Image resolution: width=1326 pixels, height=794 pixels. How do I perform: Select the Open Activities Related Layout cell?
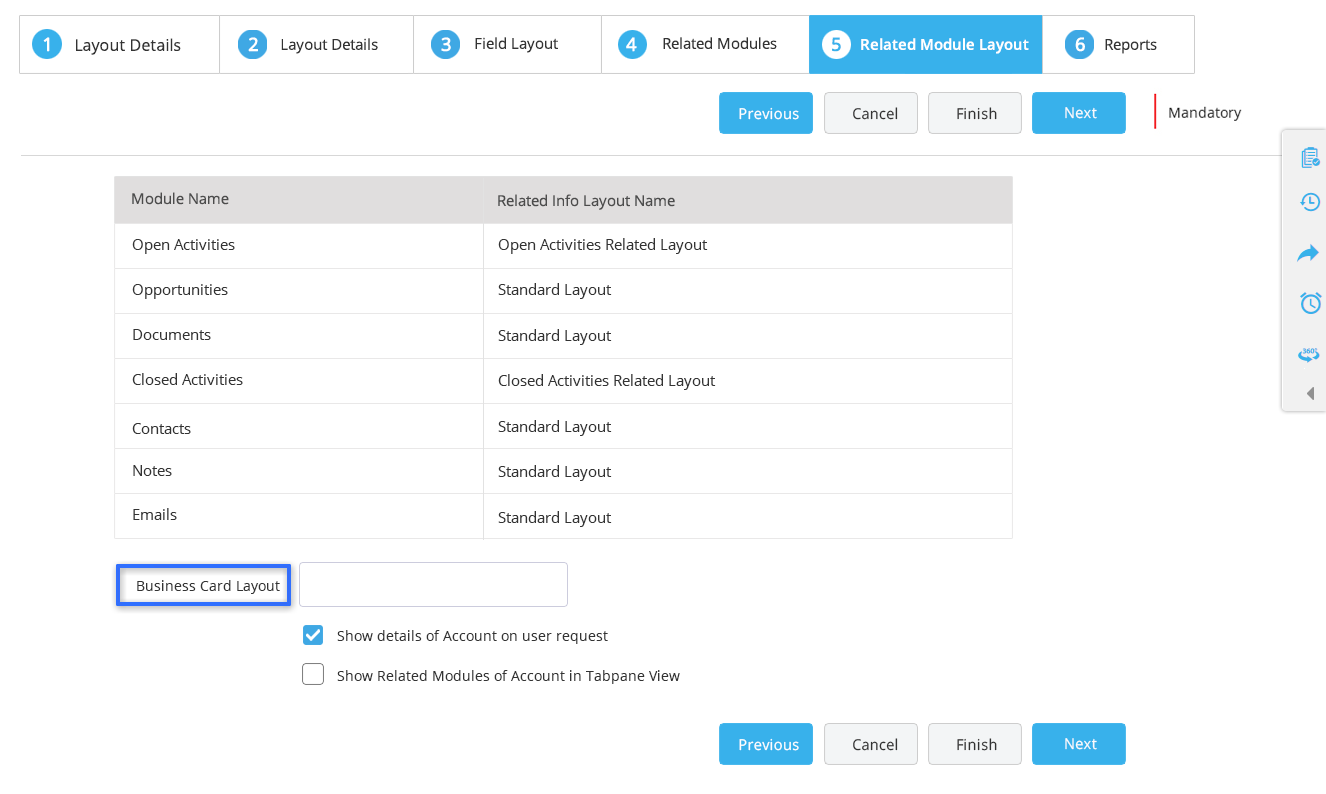[x=602, y=244]
